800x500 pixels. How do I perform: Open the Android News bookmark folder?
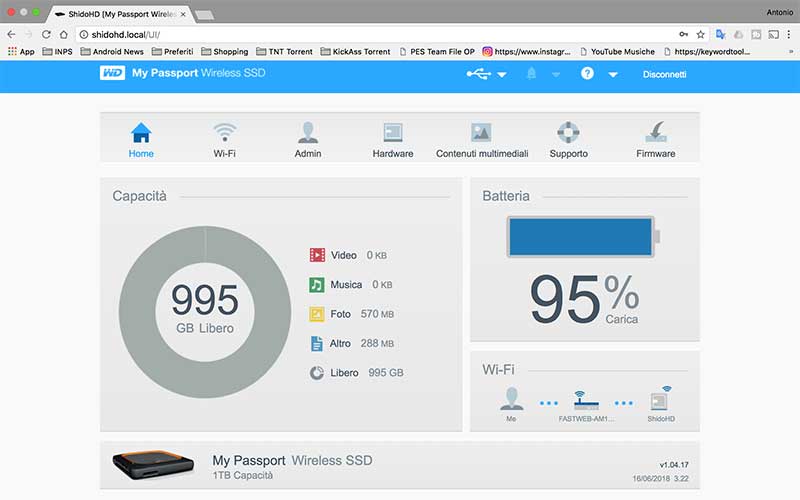pyautogui.click(x=112, y=52)
